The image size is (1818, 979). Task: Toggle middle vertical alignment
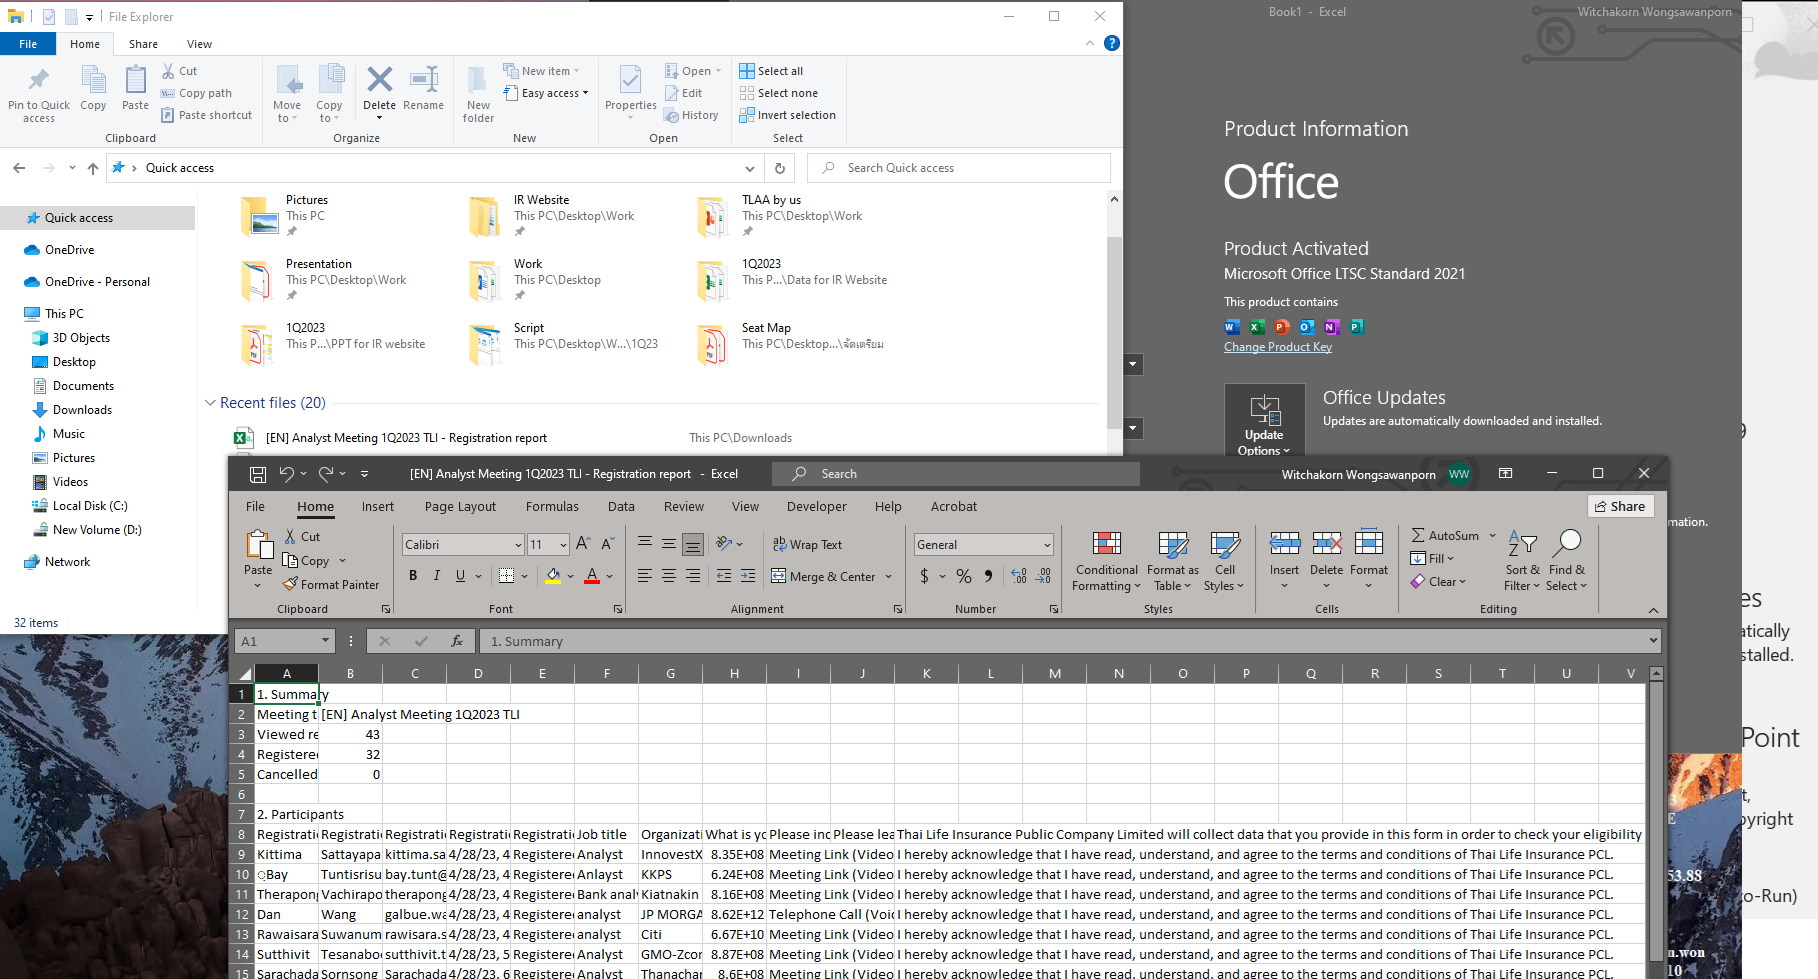(669, 544)
